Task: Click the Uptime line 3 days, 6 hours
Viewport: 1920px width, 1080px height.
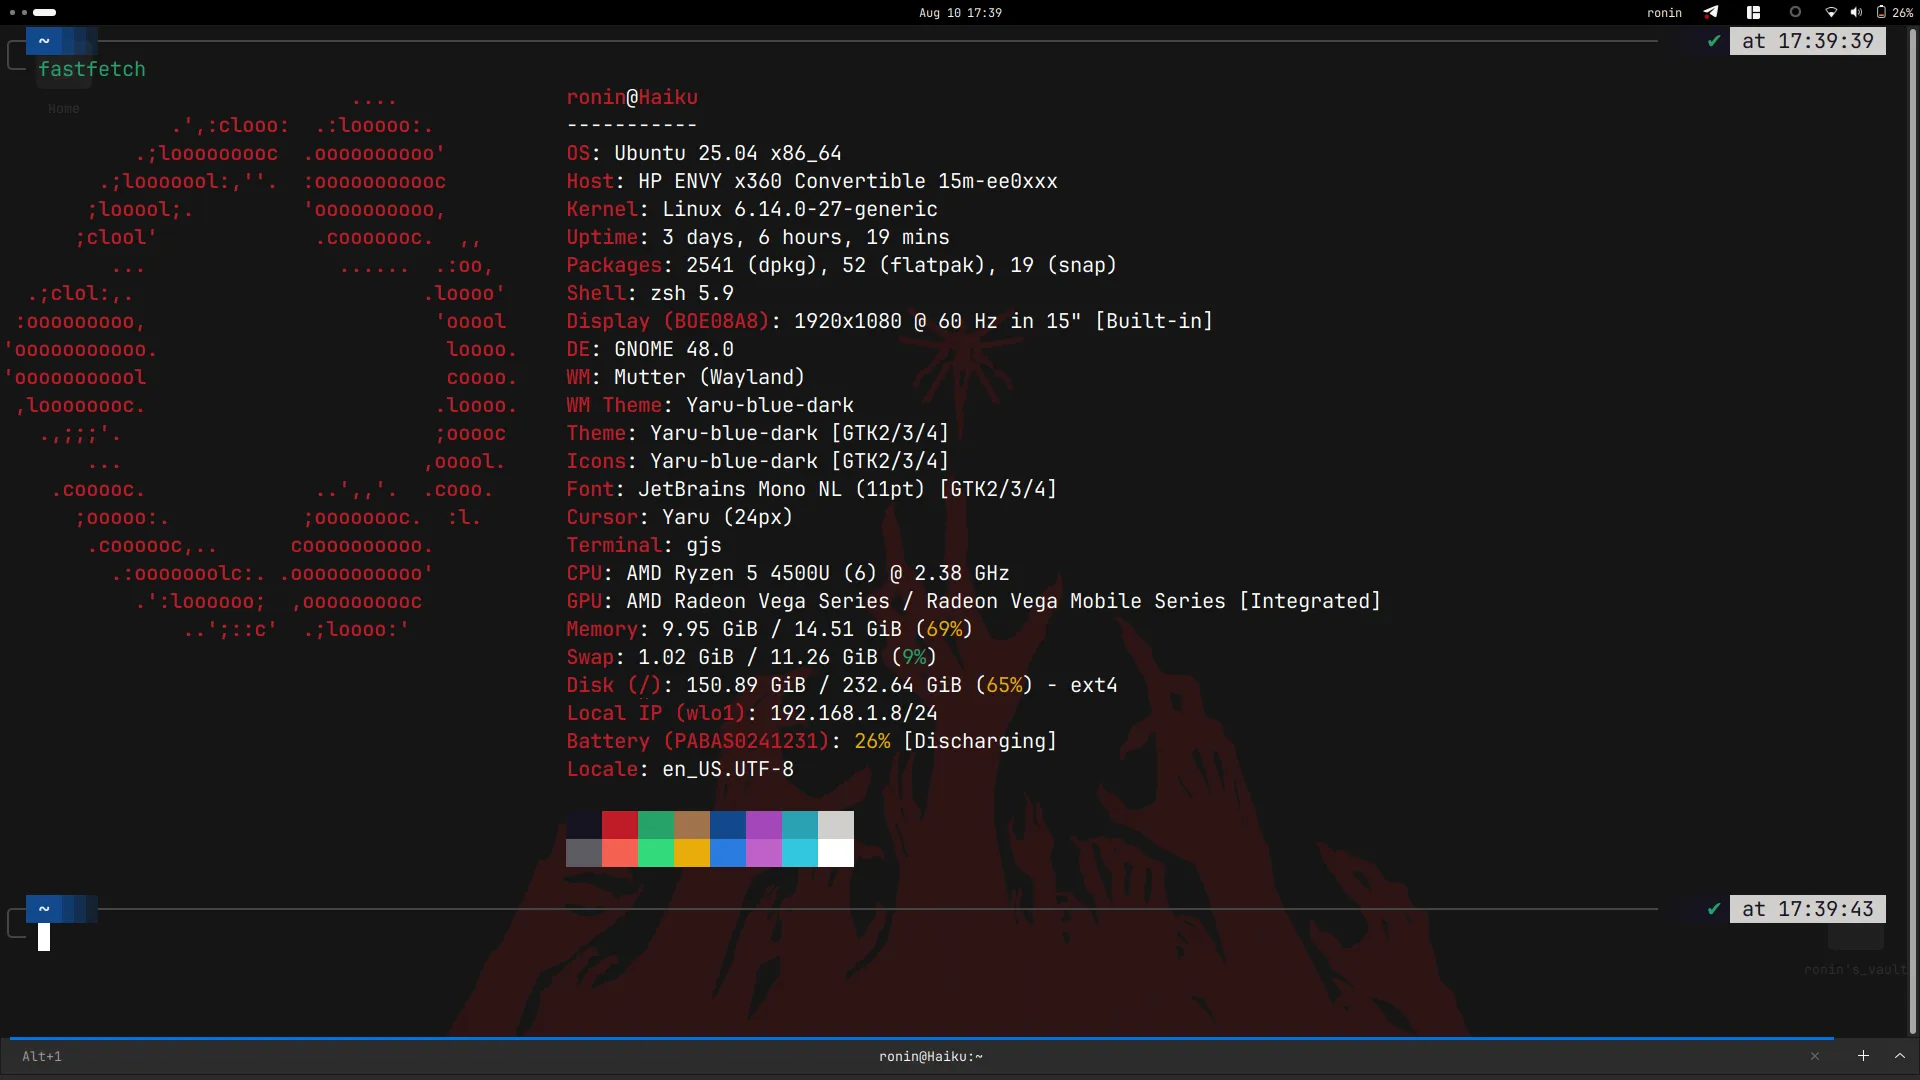Action: click(x=758, y=237)
